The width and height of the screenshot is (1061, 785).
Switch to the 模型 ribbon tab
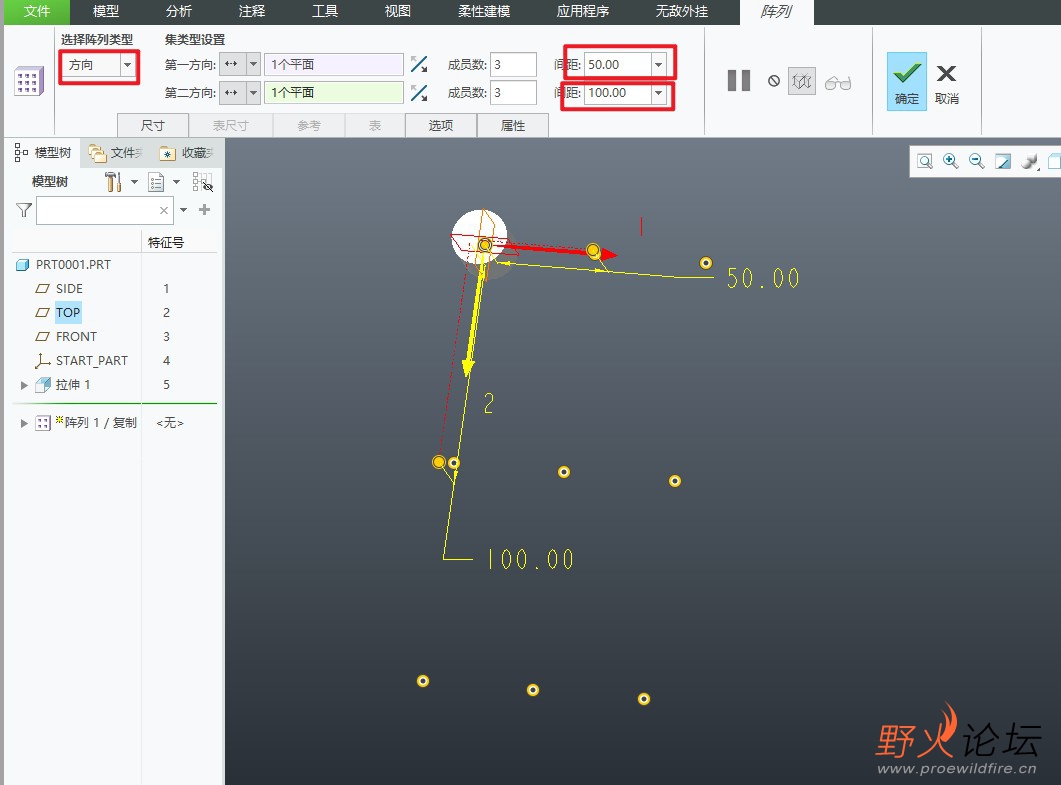(x=106, y=12)
